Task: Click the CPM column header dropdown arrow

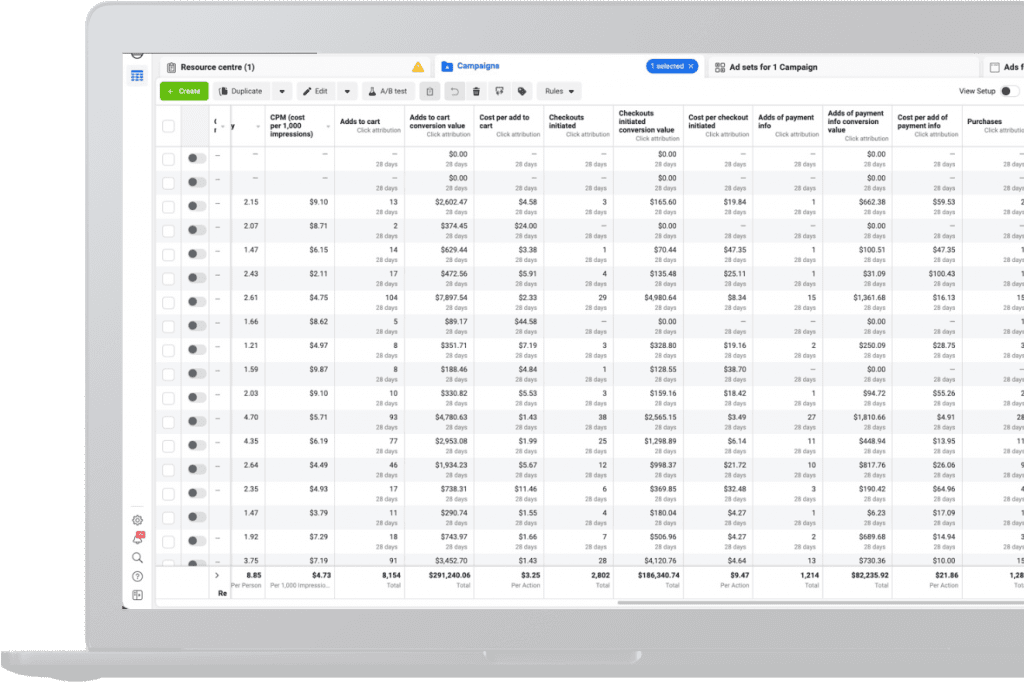Action: (328, 127)
